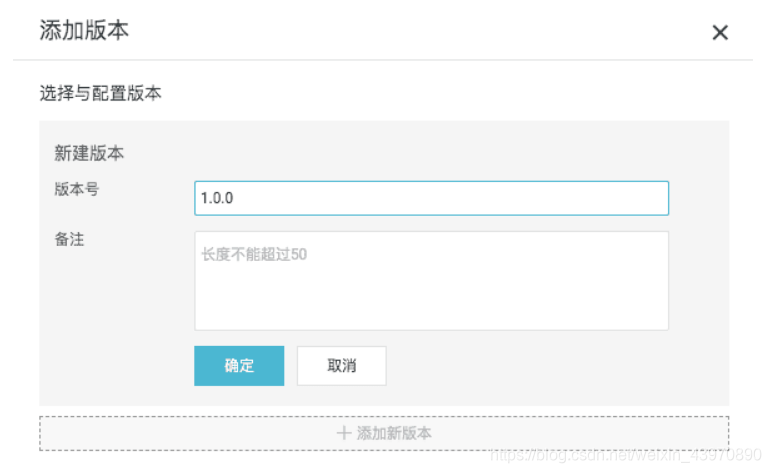The image size is (771, 473).
Task: Click the 版本号 input field containing 1.0.0
Action: [431, 198]
